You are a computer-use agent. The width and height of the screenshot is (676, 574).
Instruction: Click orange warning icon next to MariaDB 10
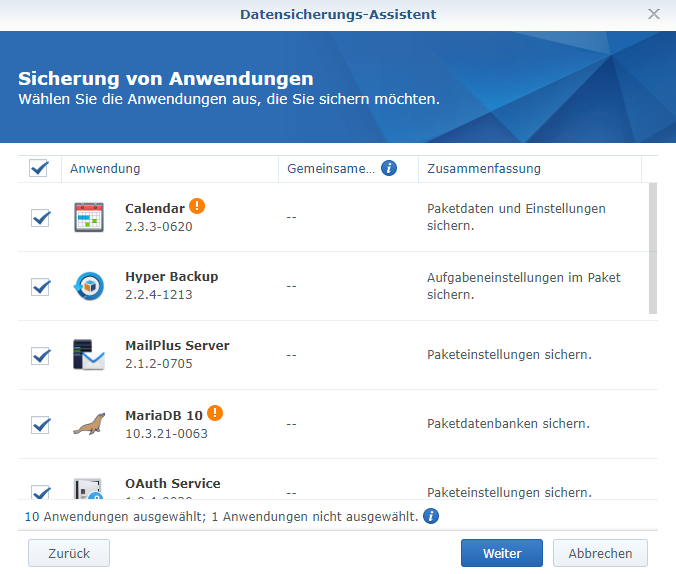coord(216,413)
